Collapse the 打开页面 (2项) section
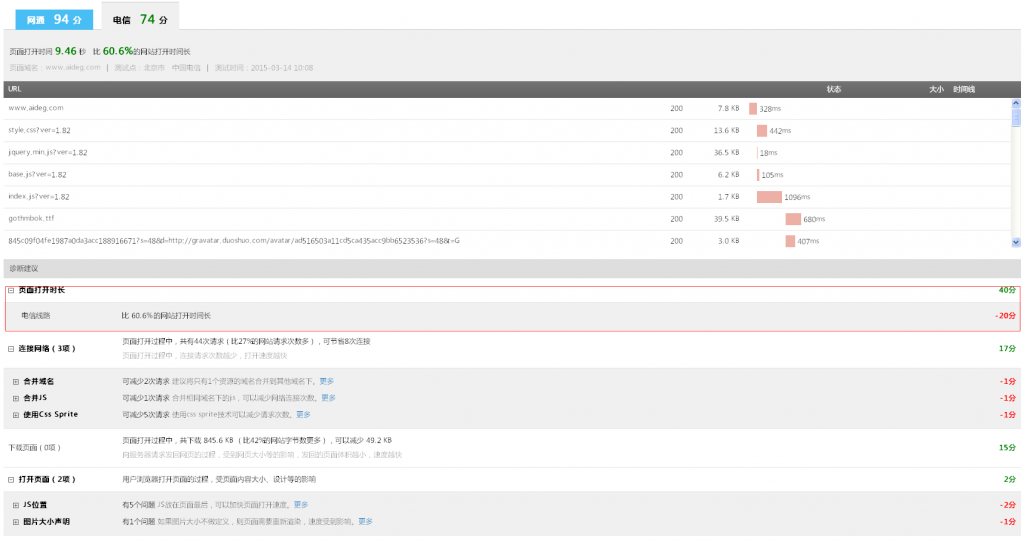The image size is (1024, 541). 11,480
